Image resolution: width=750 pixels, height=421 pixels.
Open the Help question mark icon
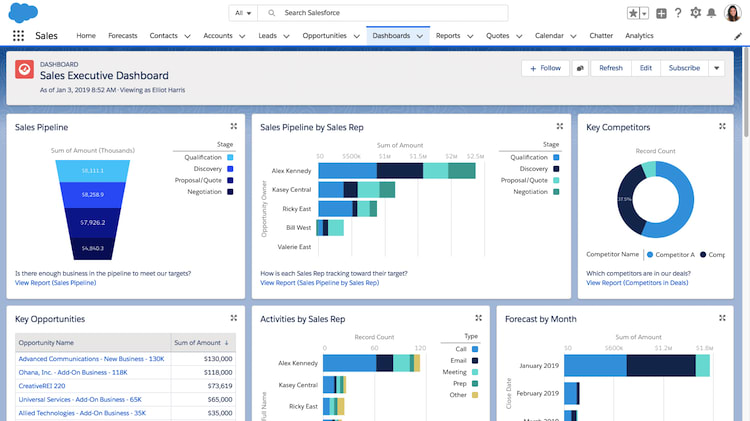click(x=678, y=13)
